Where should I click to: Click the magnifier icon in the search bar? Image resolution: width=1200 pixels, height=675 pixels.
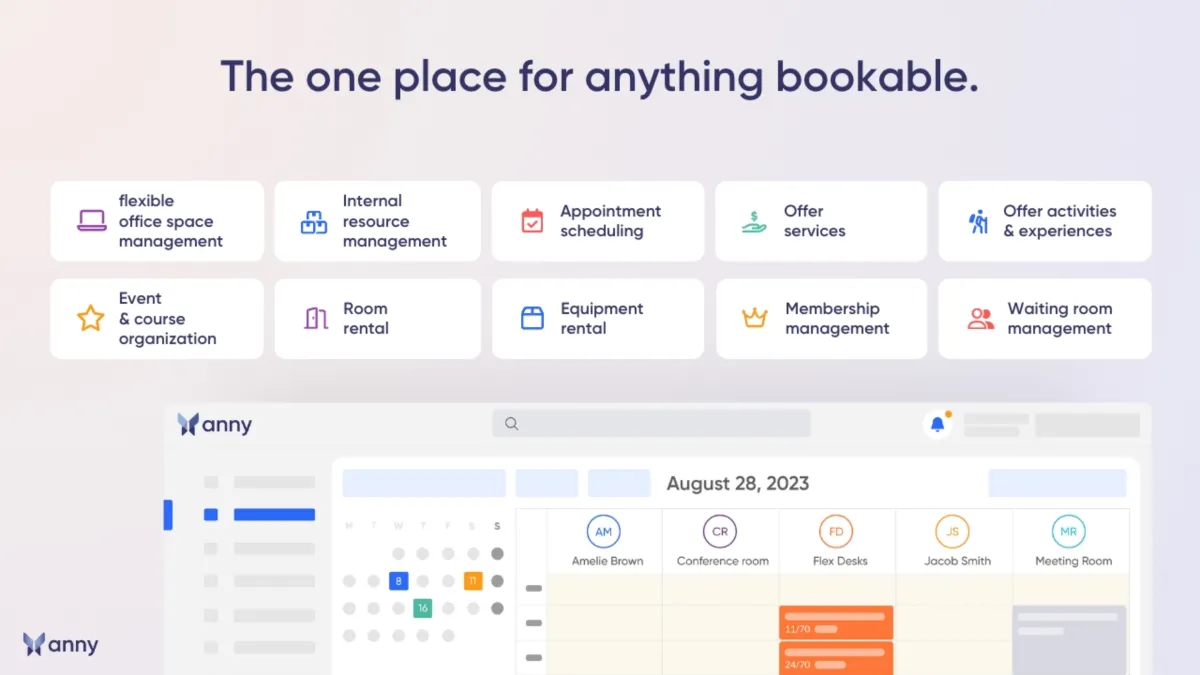511,424
